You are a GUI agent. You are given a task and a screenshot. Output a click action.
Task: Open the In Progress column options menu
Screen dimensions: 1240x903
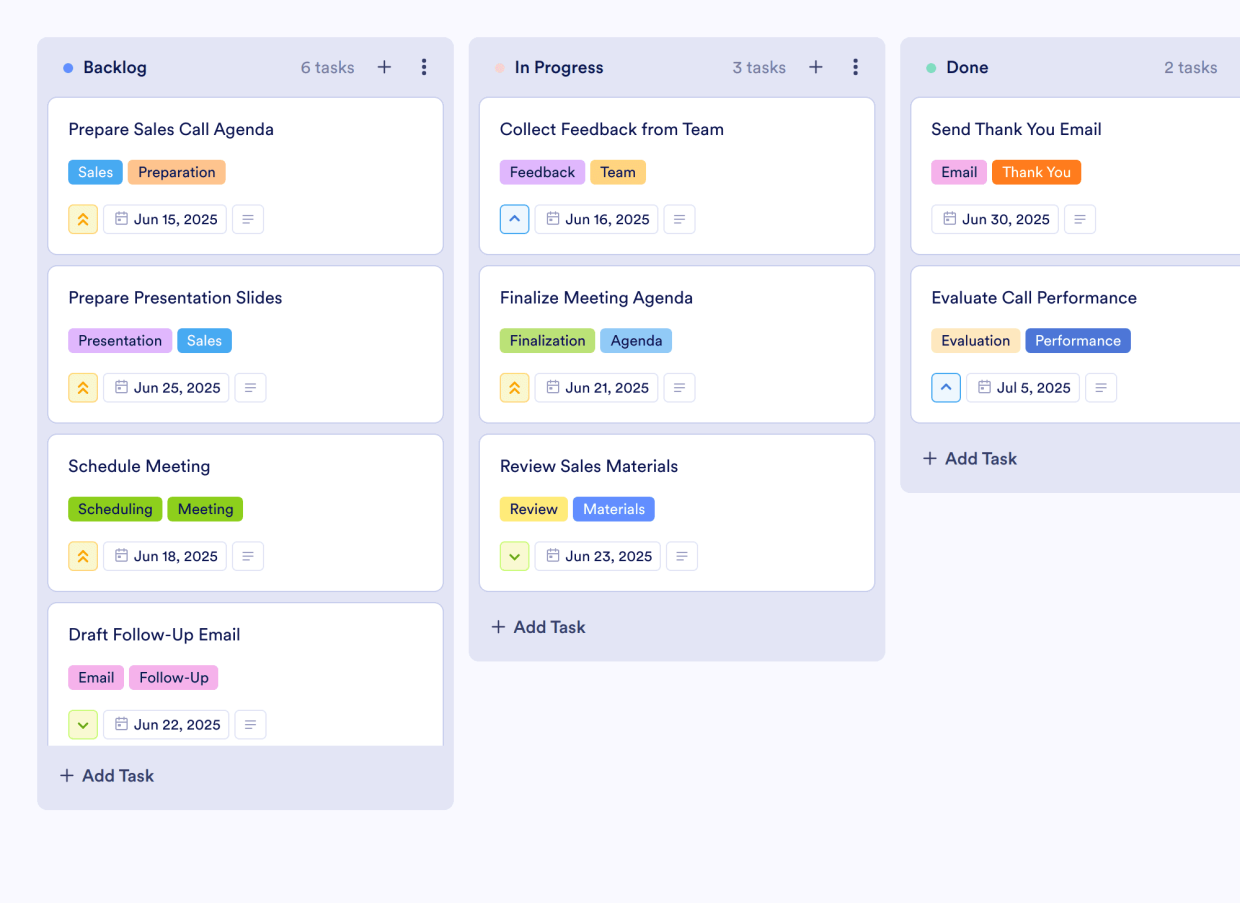point(855,67)
